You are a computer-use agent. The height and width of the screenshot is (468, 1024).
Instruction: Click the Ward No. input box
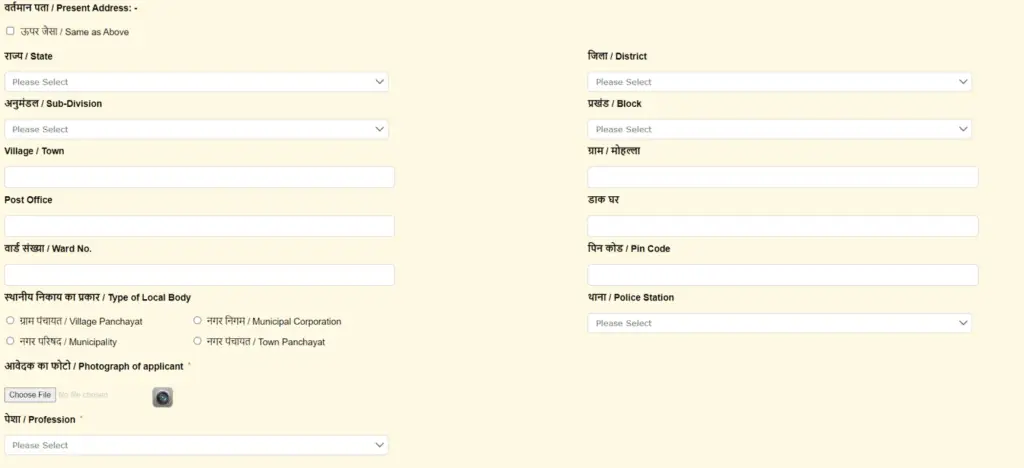point(199,275)
